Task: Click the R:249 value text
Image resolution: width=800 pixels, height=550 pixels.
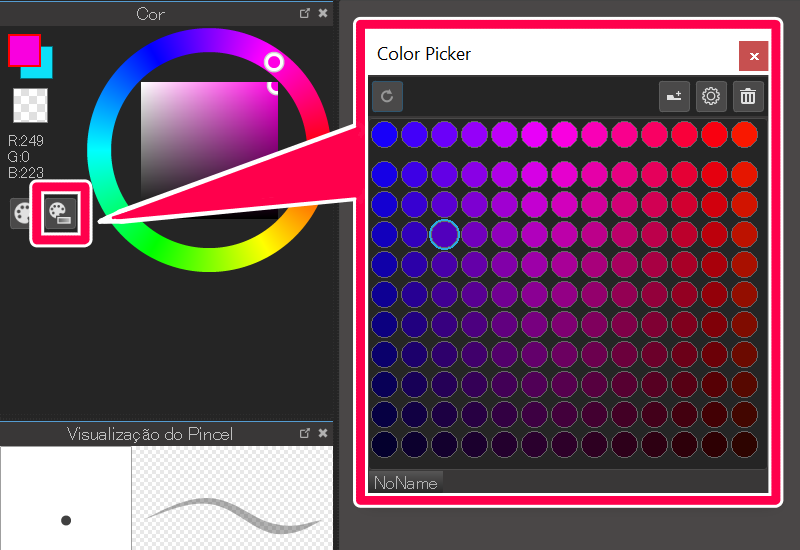Action: pyautogui.click(x=26, y=141)
